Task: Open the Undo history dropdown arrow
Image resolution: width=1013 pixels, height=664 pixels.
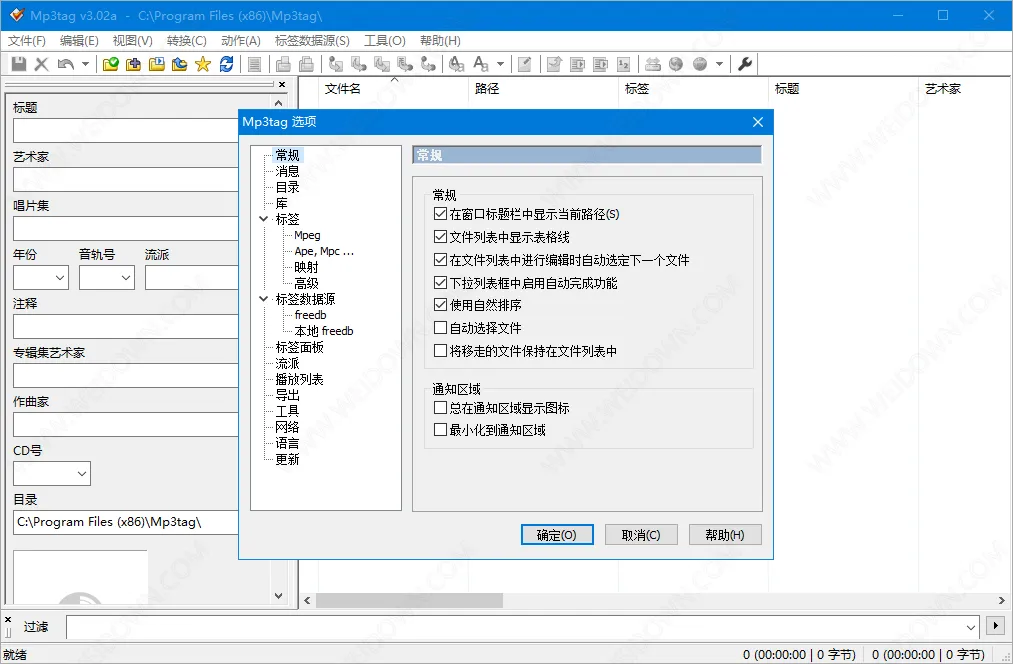Action: (85, 64)
